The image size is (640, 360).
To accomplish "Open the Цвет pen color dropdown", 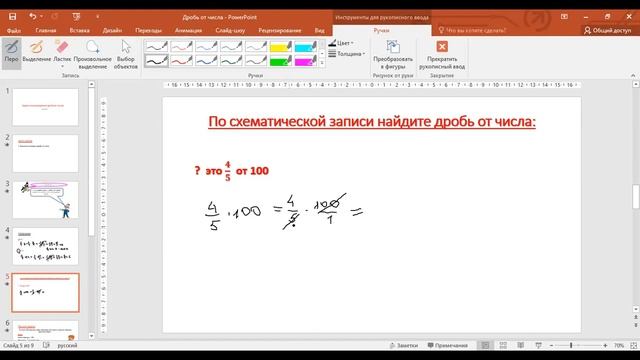I will coord(341,43).
